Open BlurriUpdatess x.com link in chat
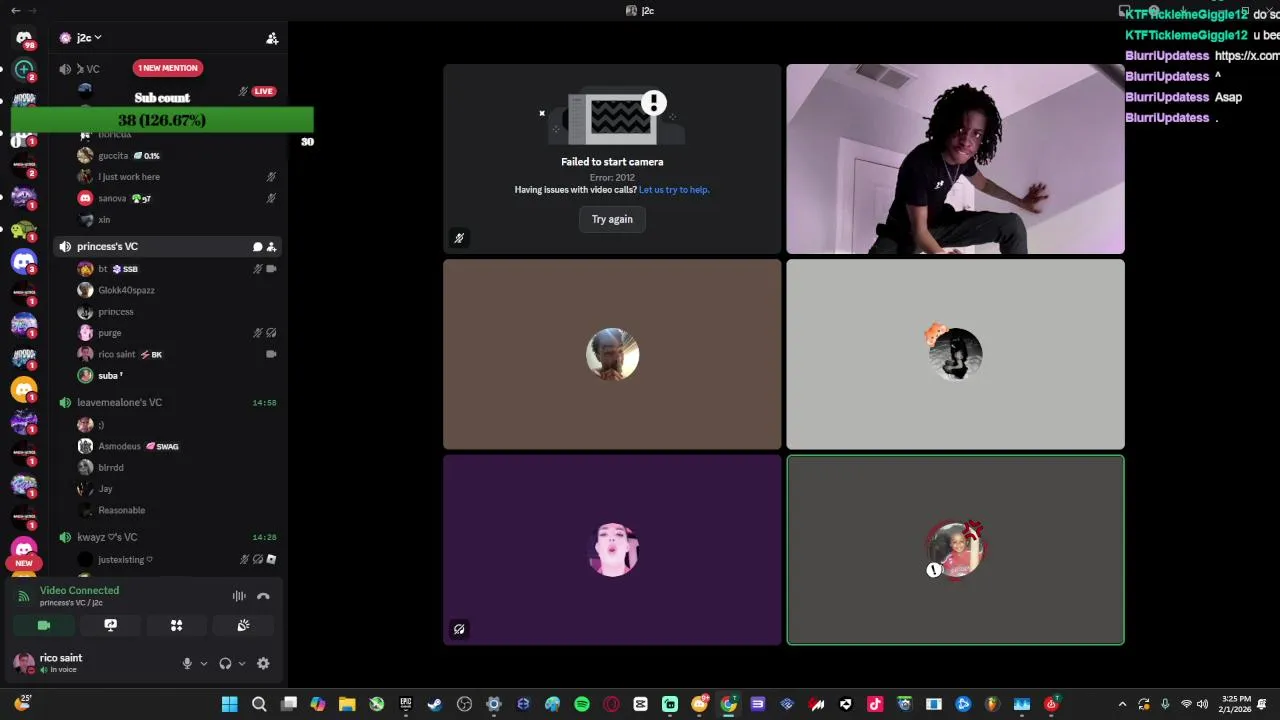This screenshot has height=720, width=1280. coord(1246,56)
